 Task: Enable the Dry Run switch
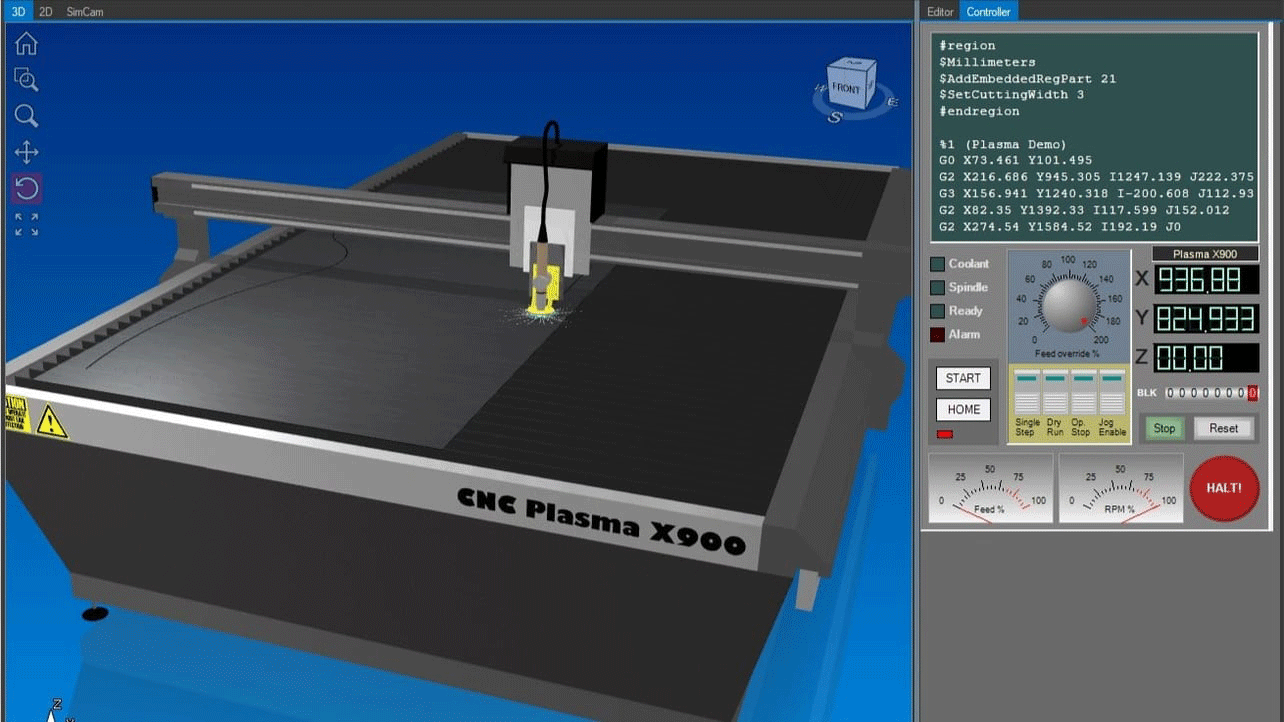tap(1053, 385)
